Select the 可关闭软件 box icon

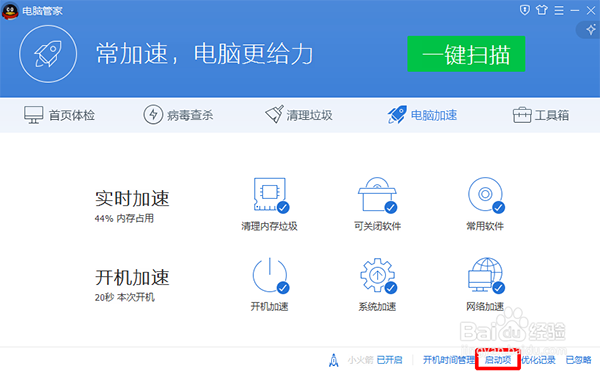(x=378, y=195)
